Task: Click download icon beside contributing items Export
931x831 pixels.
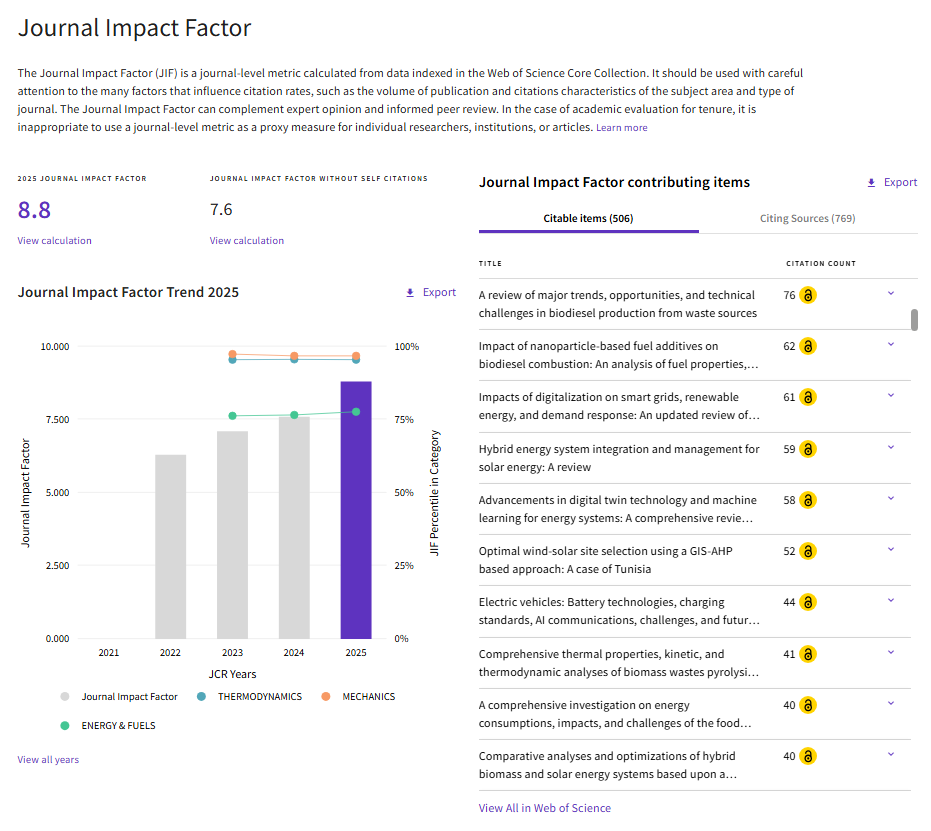Action: point(871,183)
